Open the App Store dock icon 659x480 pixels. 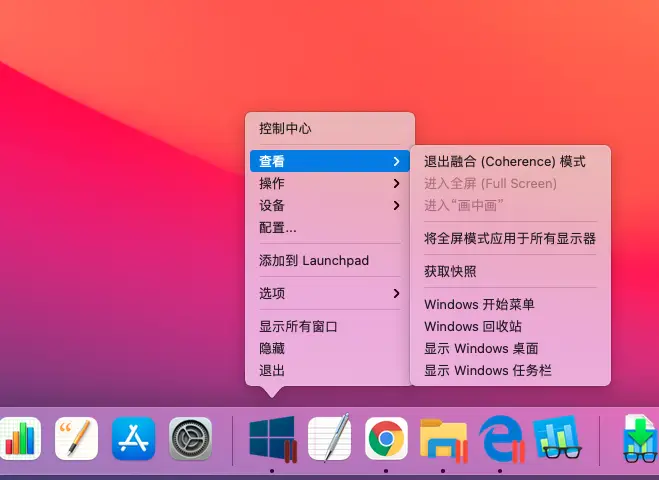[134, 438]
